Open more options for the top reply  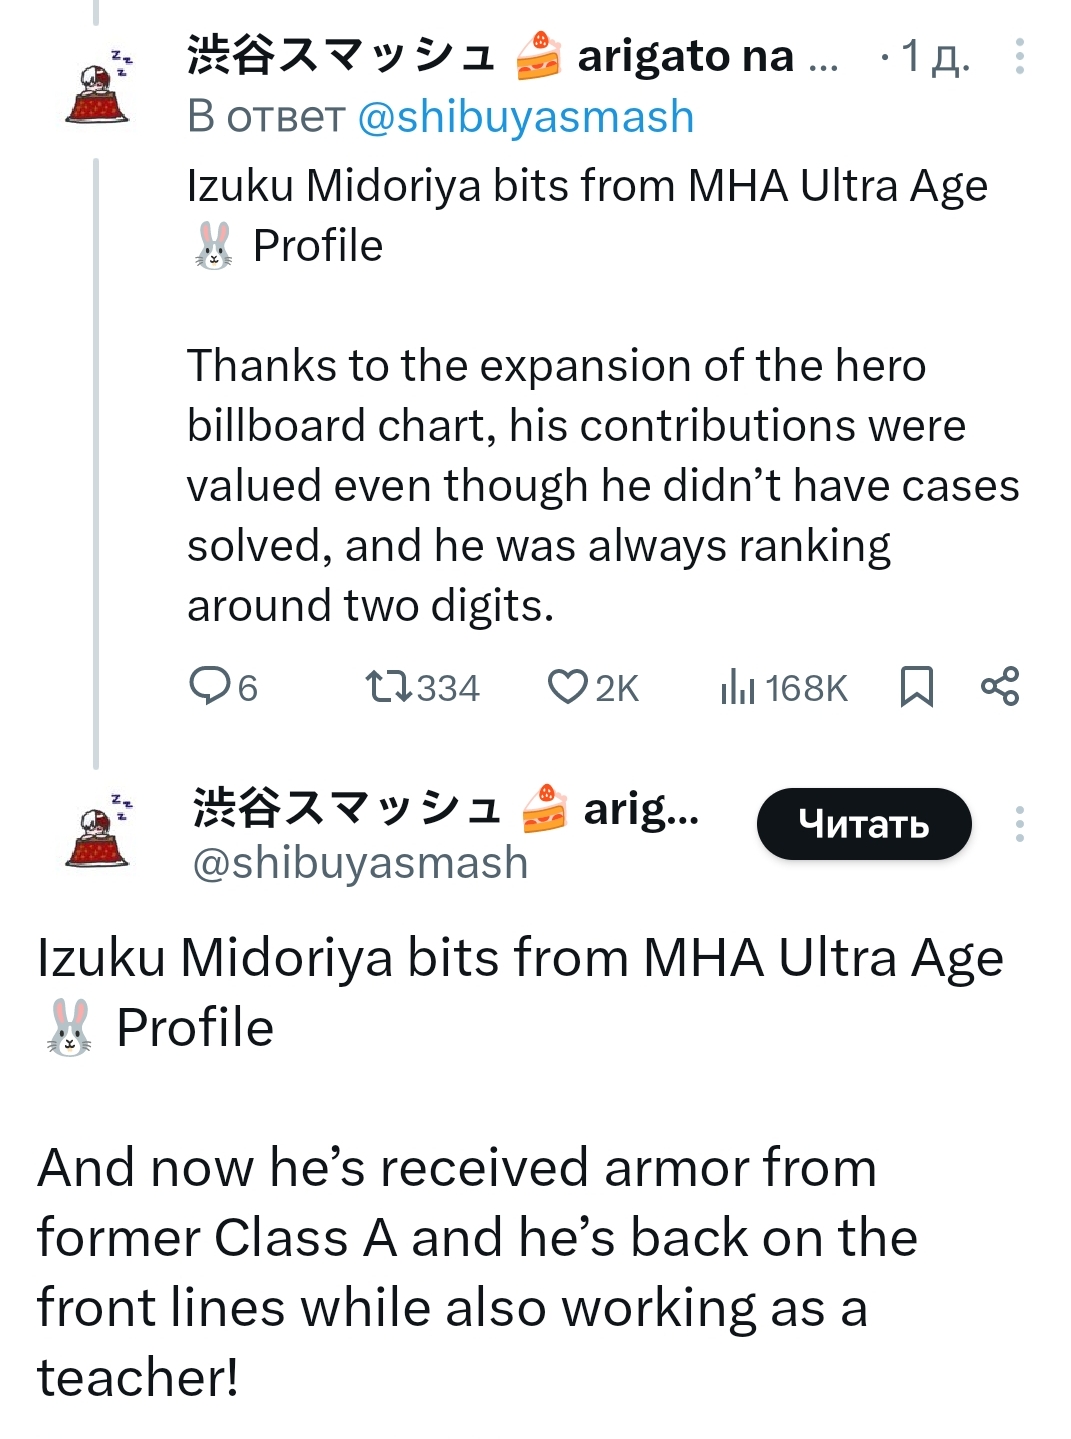[x=1019, y=56]
